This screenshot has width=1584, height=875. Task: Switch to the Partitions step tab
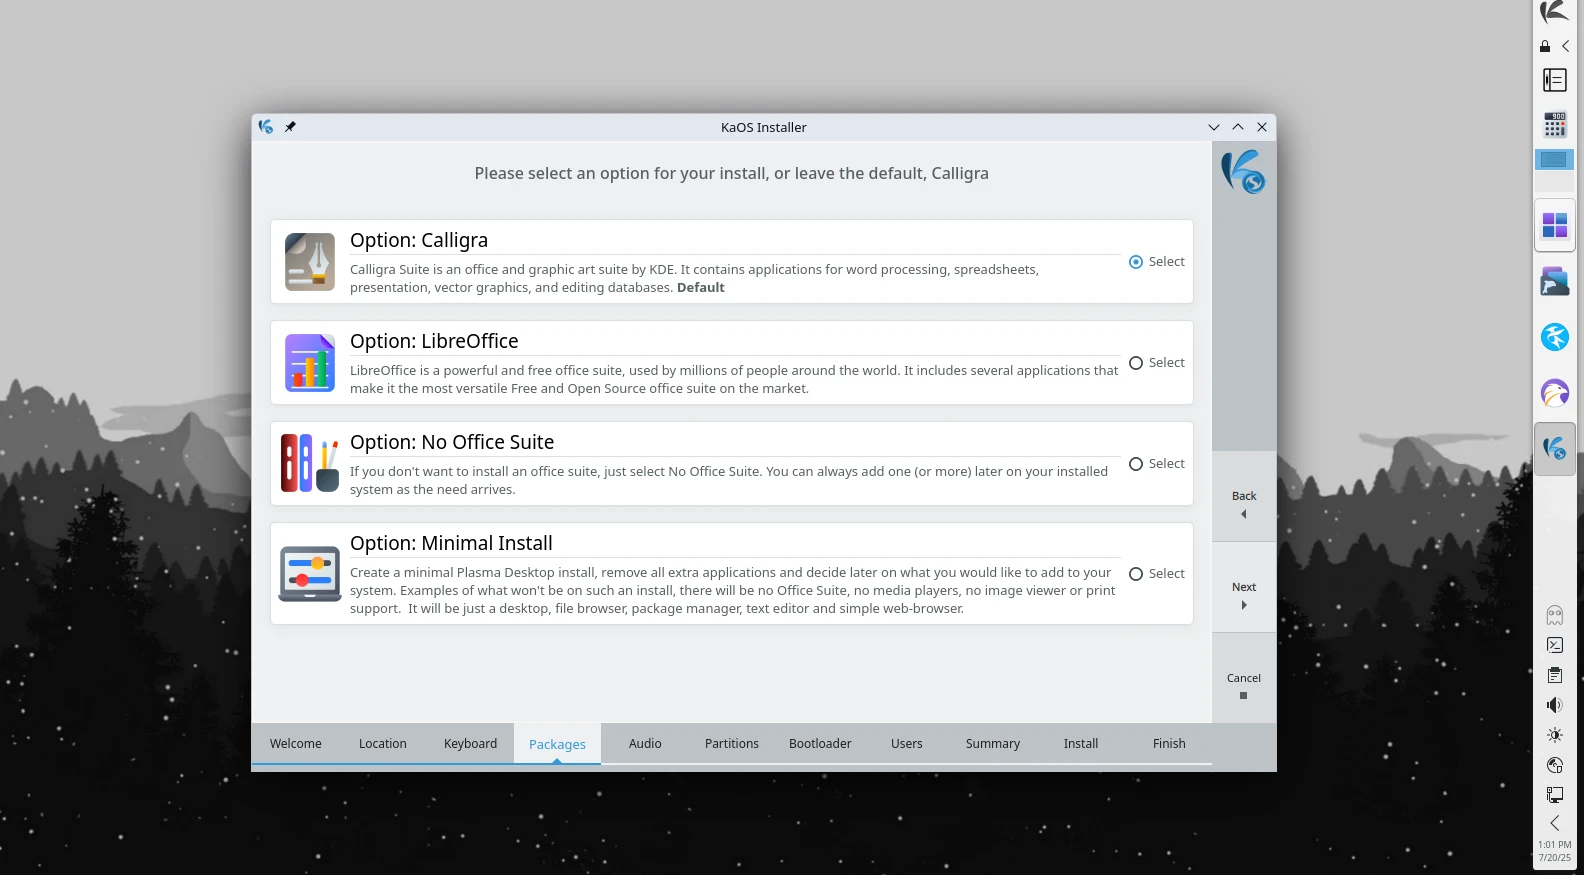[731, 744]
